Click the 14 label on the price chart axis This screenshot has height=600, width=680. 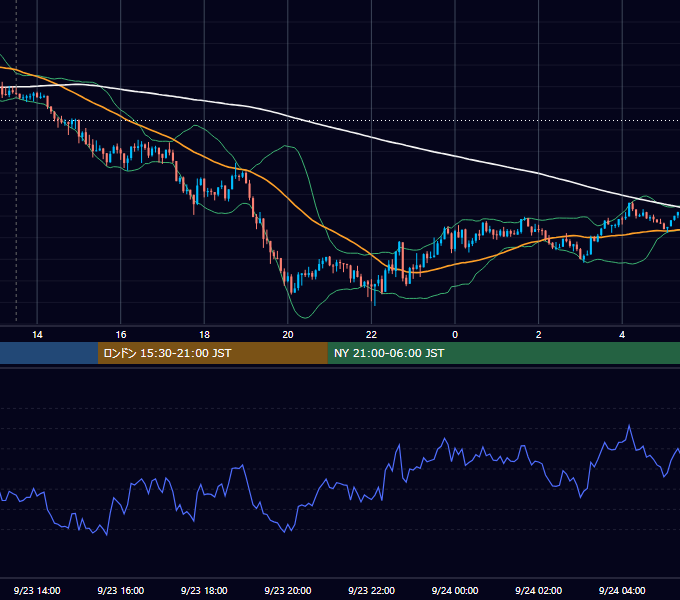coord(37,335)
